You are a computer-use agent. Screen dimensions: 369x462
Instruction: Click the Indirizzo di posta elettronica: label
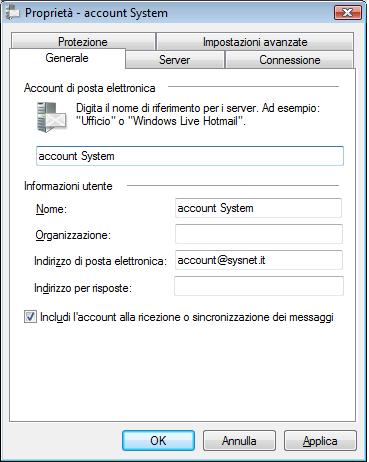(100, 261)
